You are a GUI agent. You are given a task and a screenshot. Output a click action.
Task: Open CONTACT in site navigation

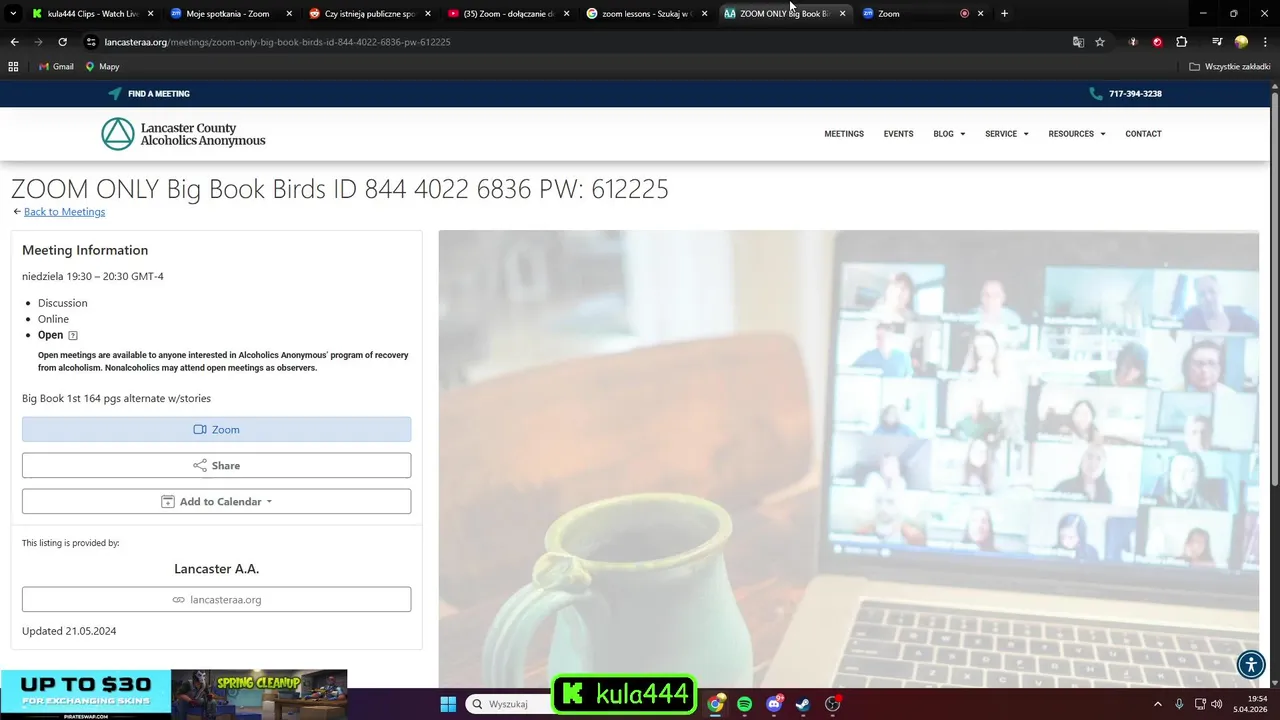1143,134
